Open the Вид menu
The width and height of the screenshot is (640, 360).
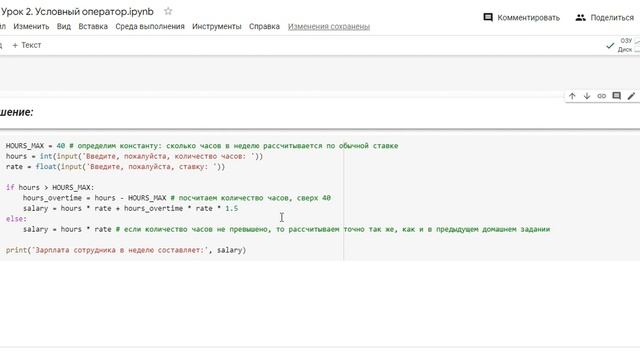tap(64, 27)
